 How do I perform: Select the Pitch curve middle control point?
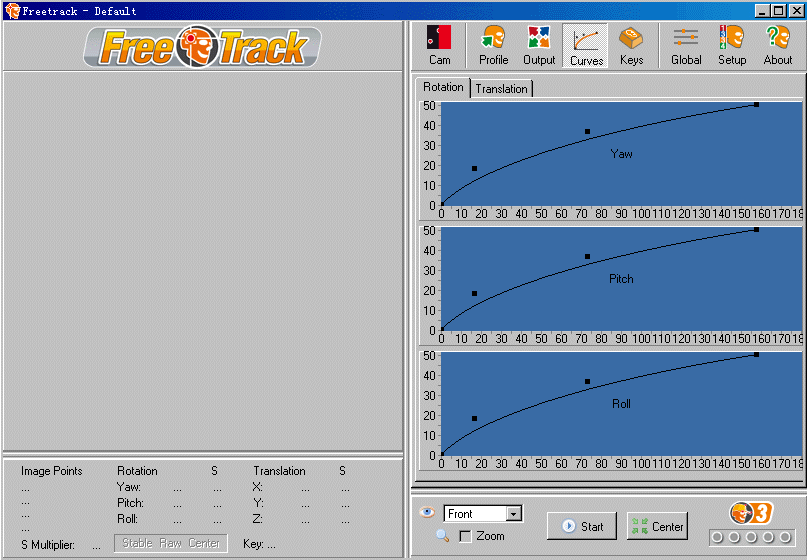(x=587, y=256)
